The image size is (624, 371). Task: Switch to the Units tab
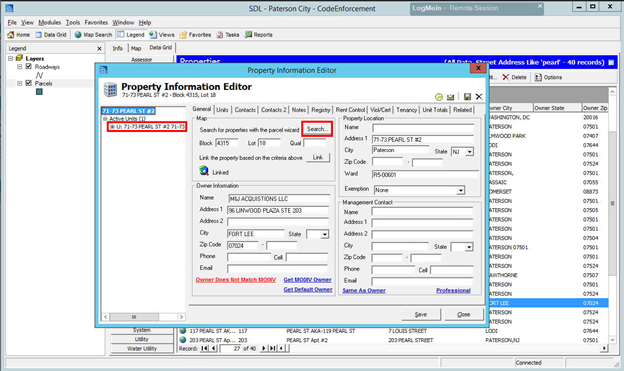pos(222,110)
